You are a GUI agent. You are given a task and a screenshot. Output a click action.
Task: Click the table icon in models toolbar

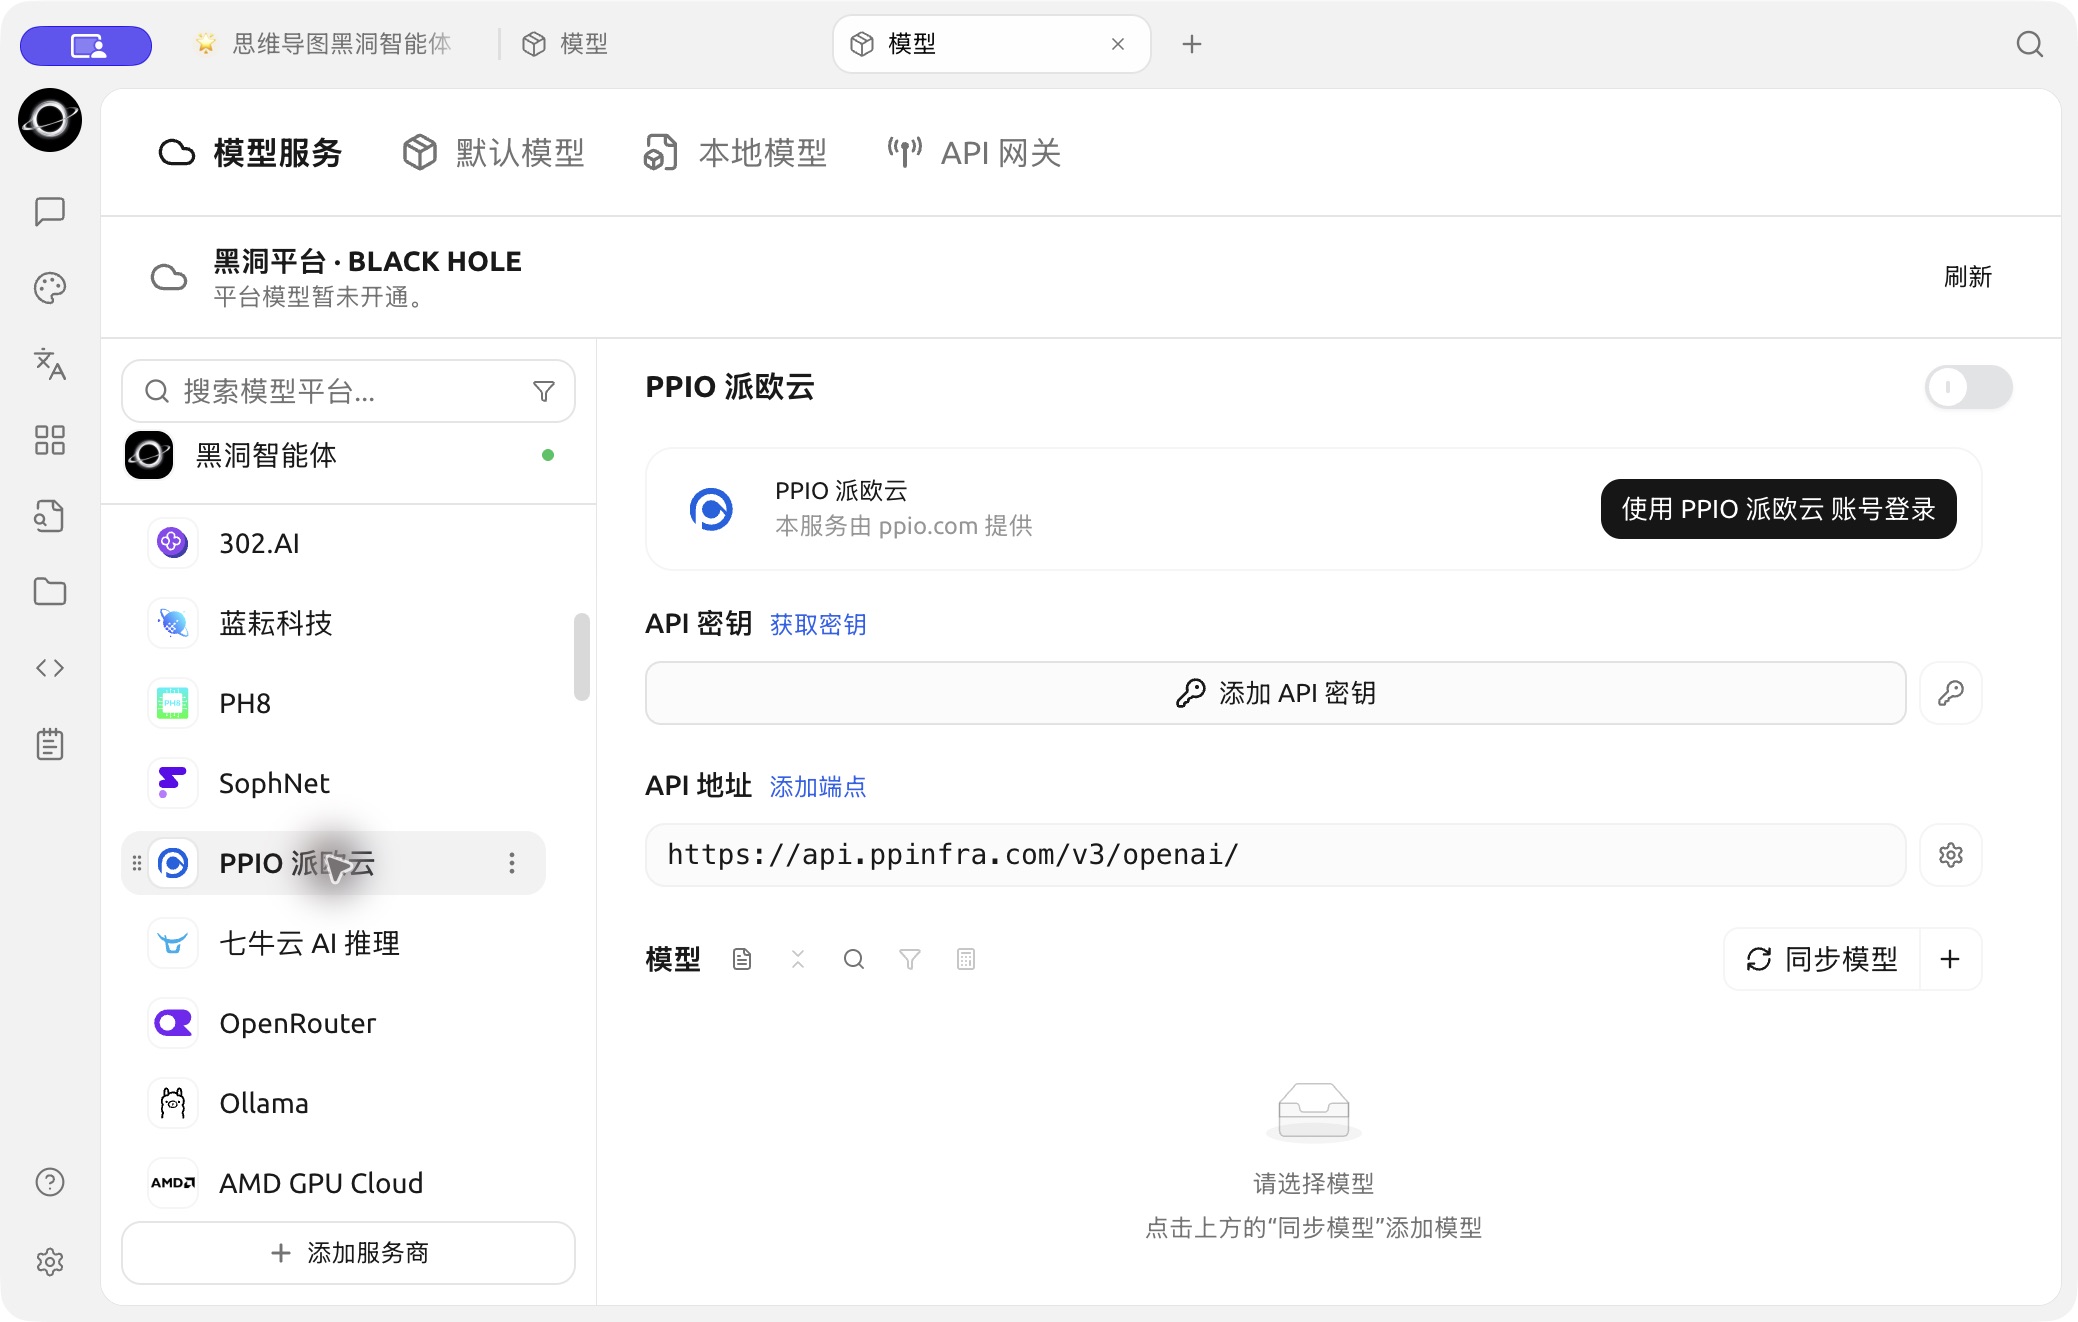pyautogui.click(x=966, y=960)
